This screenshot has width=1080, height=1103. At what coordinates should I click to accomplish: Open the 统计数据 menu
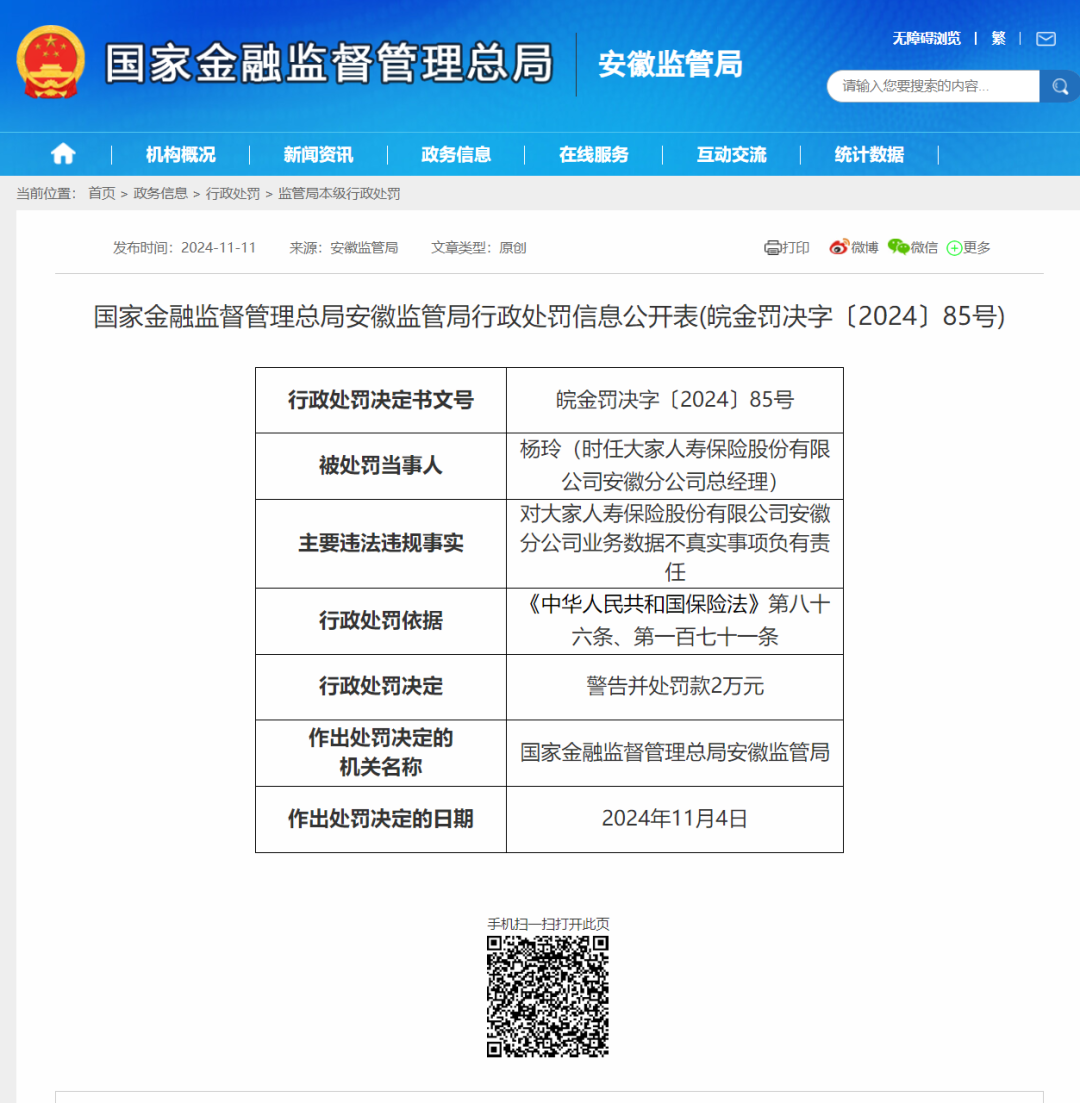[x=869, y=155]
